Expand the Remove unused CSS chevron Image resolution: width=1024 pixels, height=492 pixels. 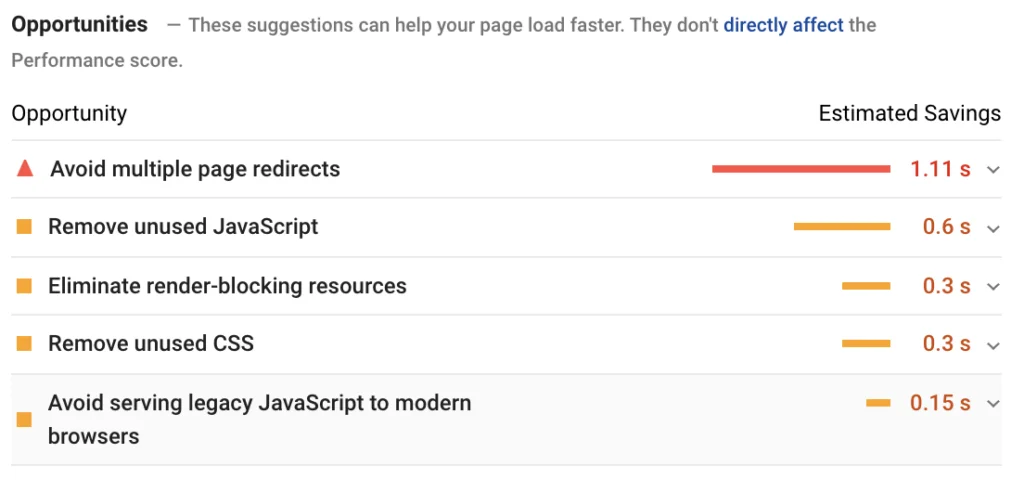coord(993,345)
